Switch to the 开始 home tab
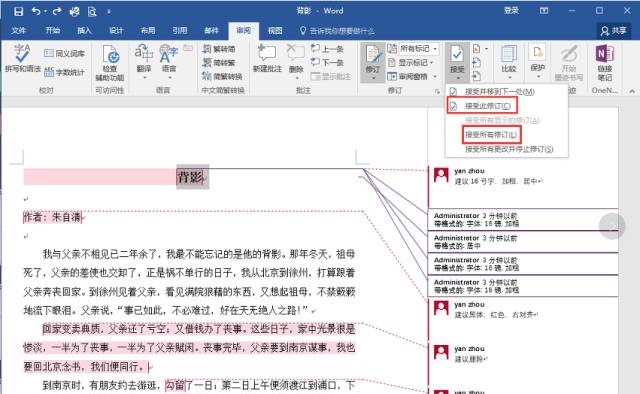640x394 pixels. coord(52,31)
